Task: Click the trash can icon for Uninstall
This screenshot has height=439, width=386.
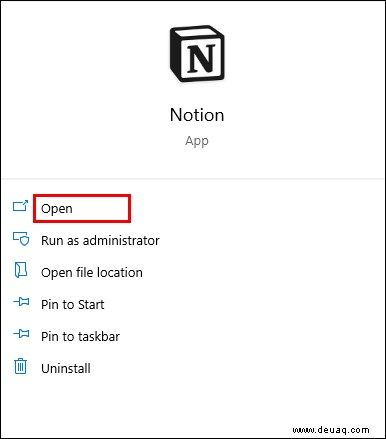Action: [20, 366]
